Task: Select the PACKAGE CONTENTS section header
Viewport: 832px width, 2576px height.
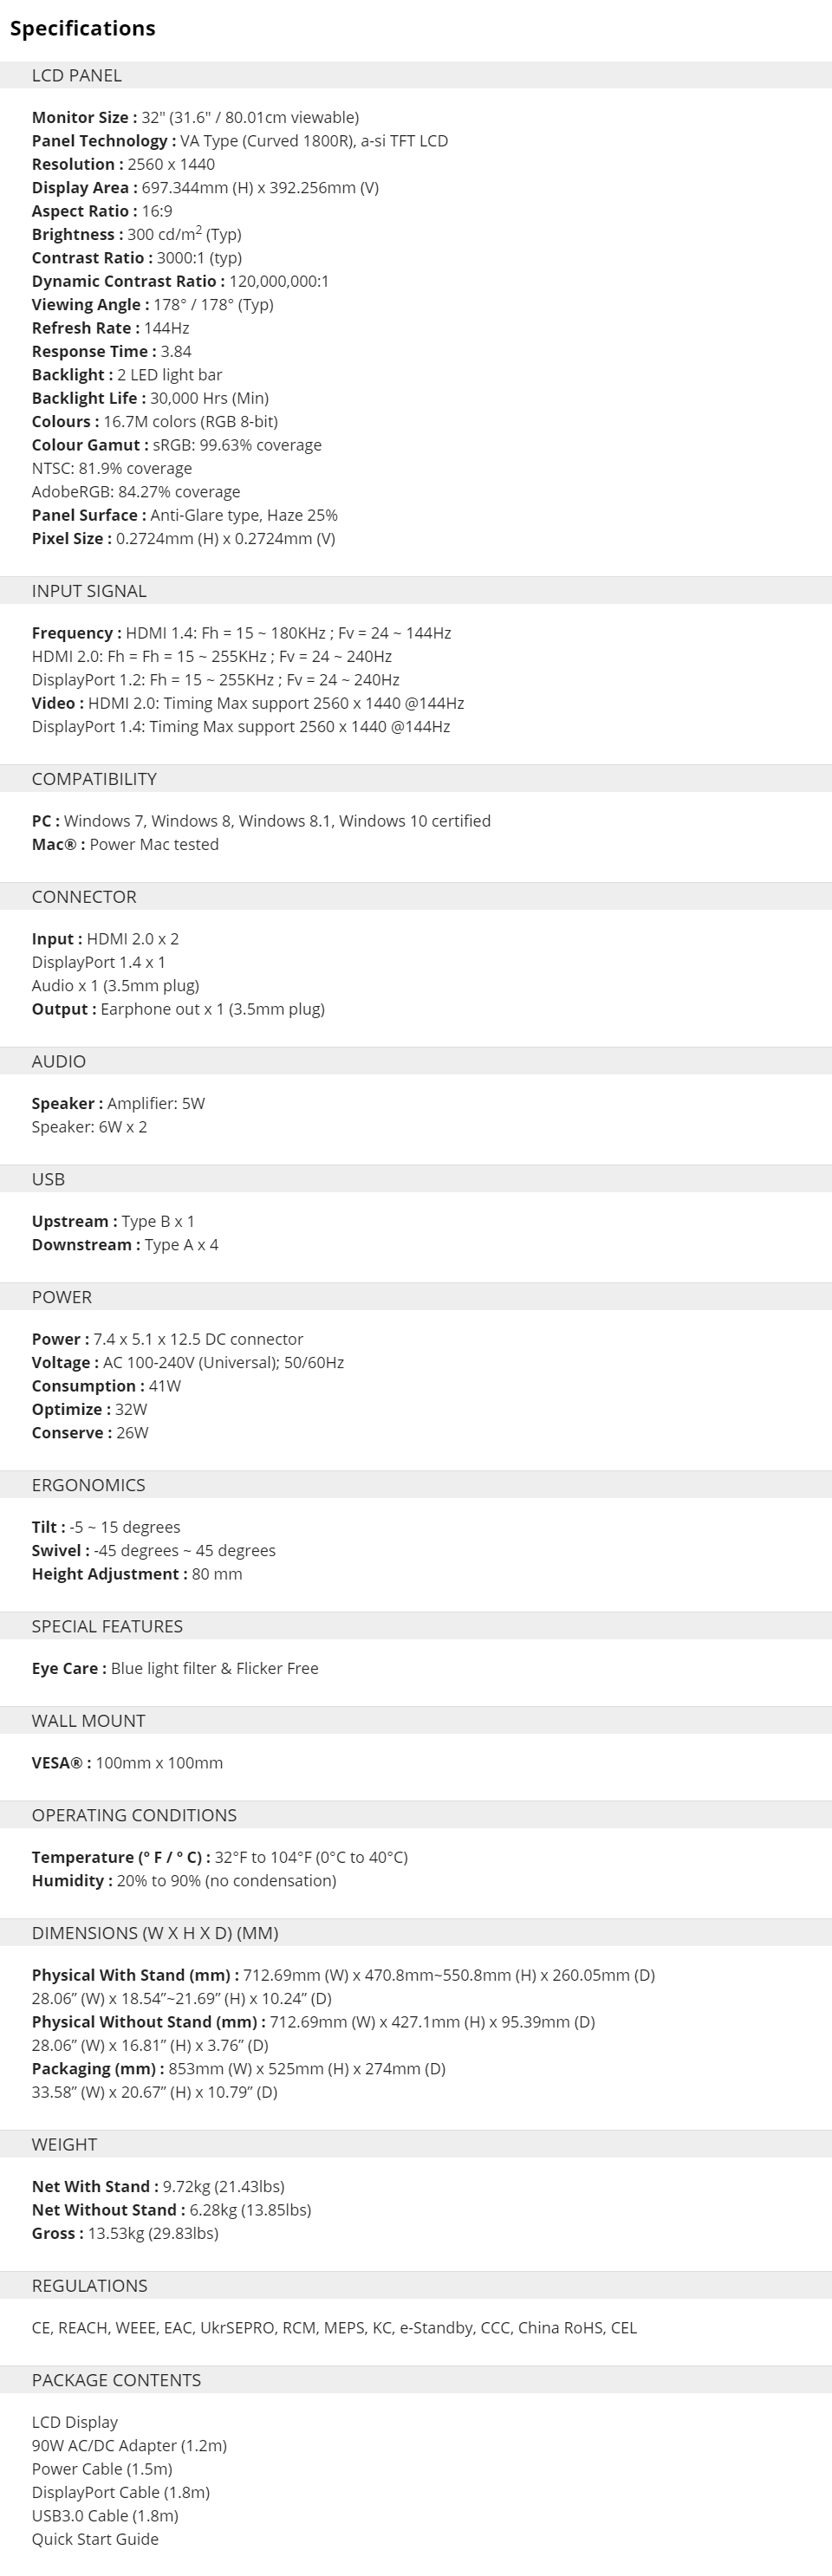Action: coord(416,2380)
